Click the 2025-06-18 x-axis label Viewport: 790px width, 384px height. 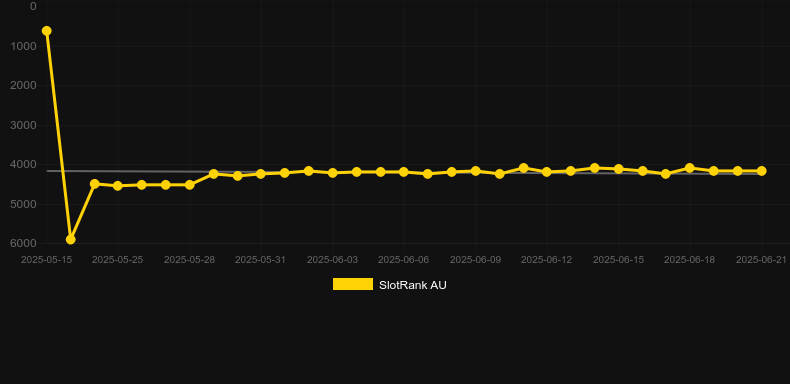pos(690,260)
